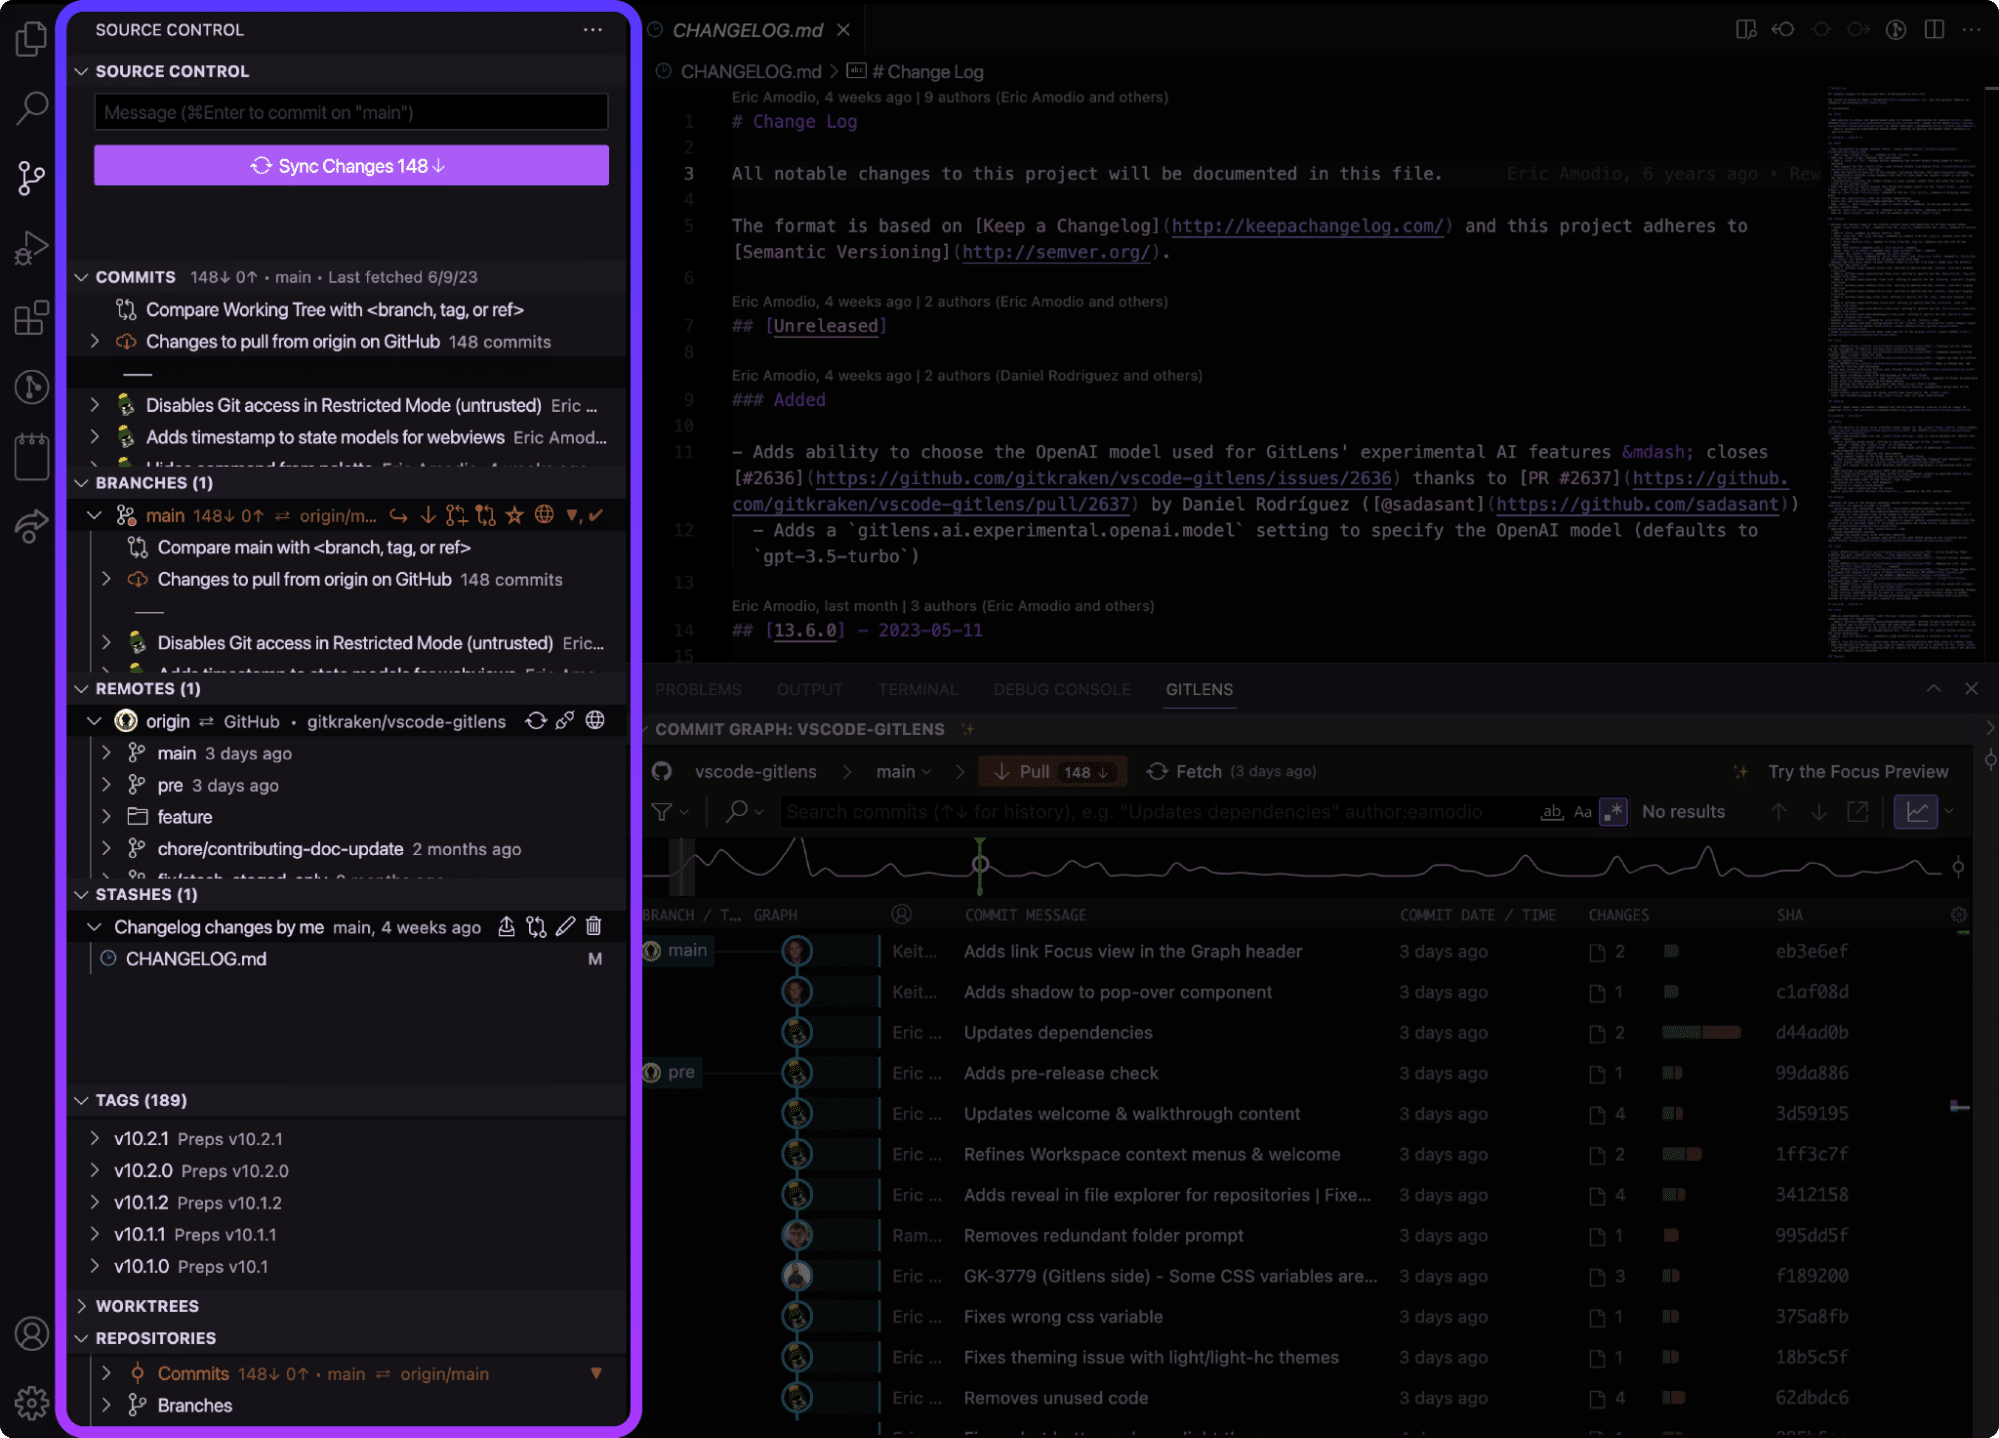Open the Run and Debug view
Viewport: 1999px width, 1438px height.
pos(31,248)
